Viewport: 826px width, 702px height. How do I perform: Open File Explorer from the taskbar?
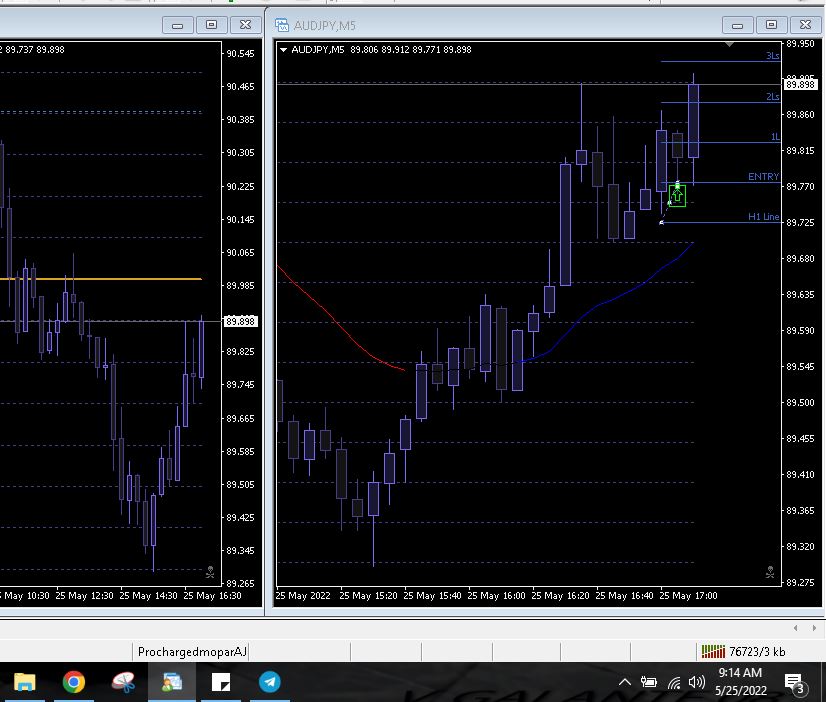[25, 682]
